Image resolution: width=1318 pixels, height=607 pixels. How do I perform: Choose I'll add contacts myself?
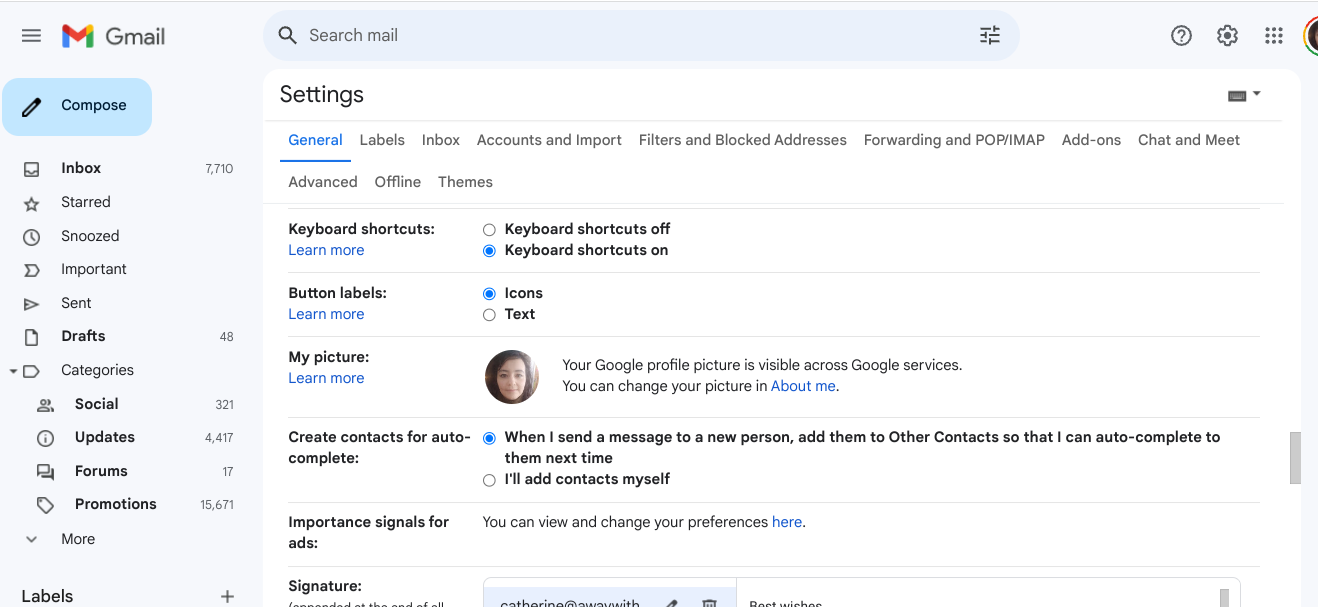point(489,480)
